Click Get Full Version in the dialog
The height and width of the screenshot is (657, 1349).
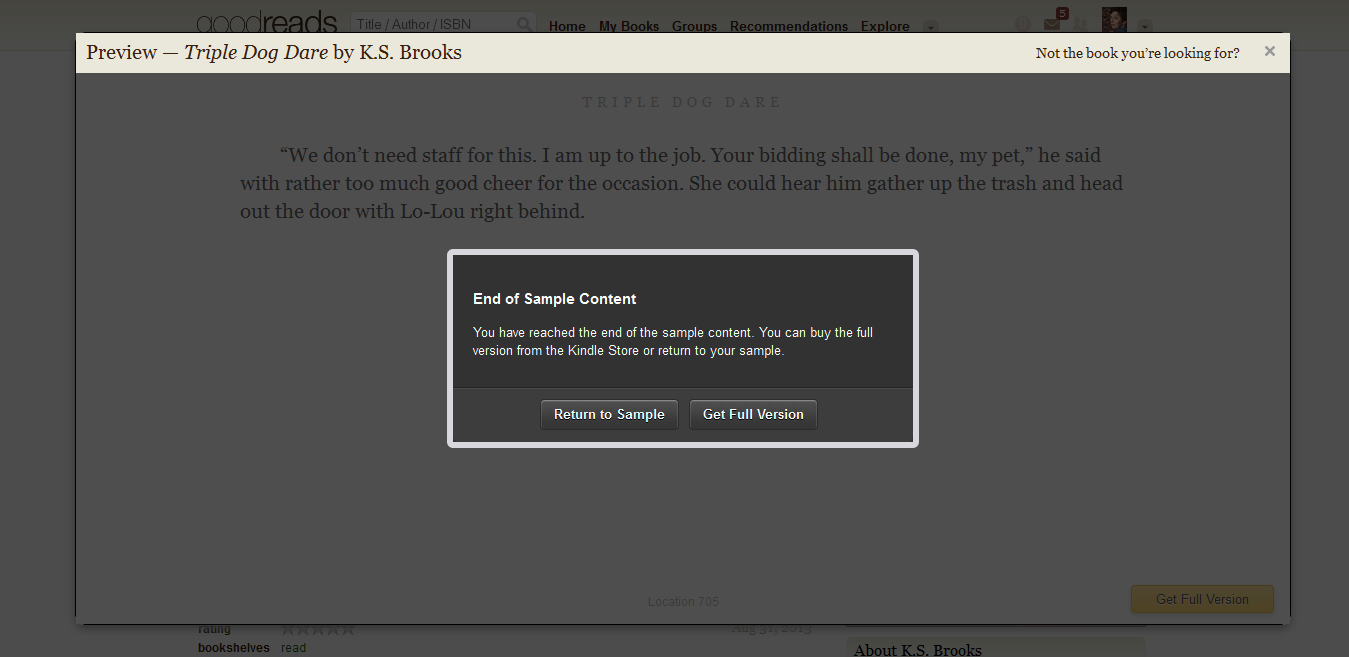753,415
